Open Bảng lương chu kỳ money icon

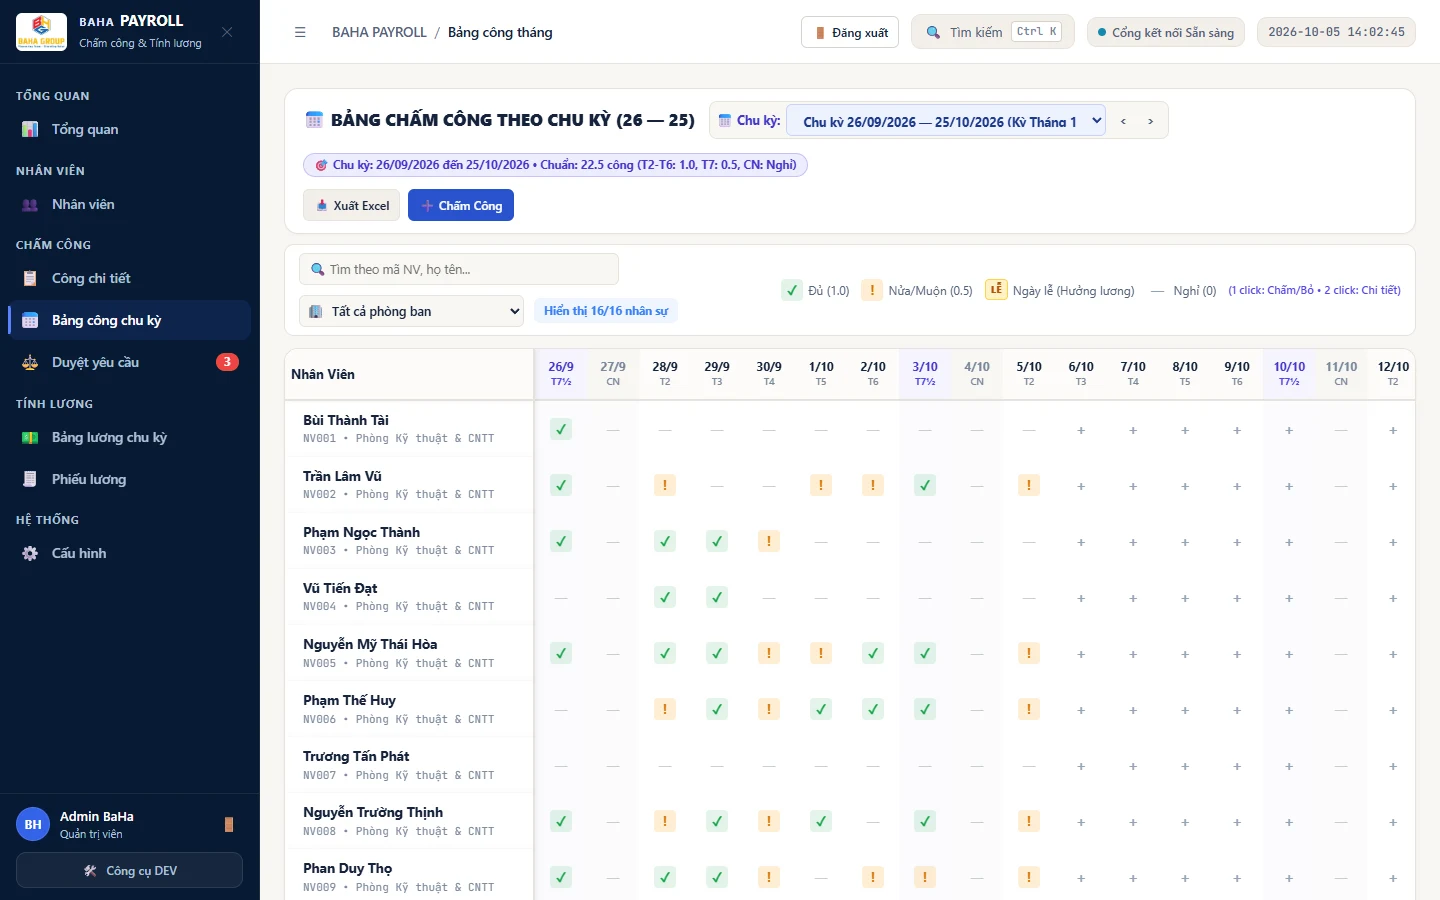coord(30,437)
